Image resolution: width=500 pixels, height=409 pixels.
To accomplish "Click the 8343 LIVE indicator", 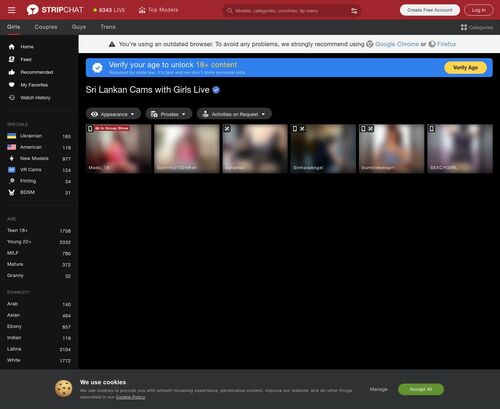I will click(109, 10).
